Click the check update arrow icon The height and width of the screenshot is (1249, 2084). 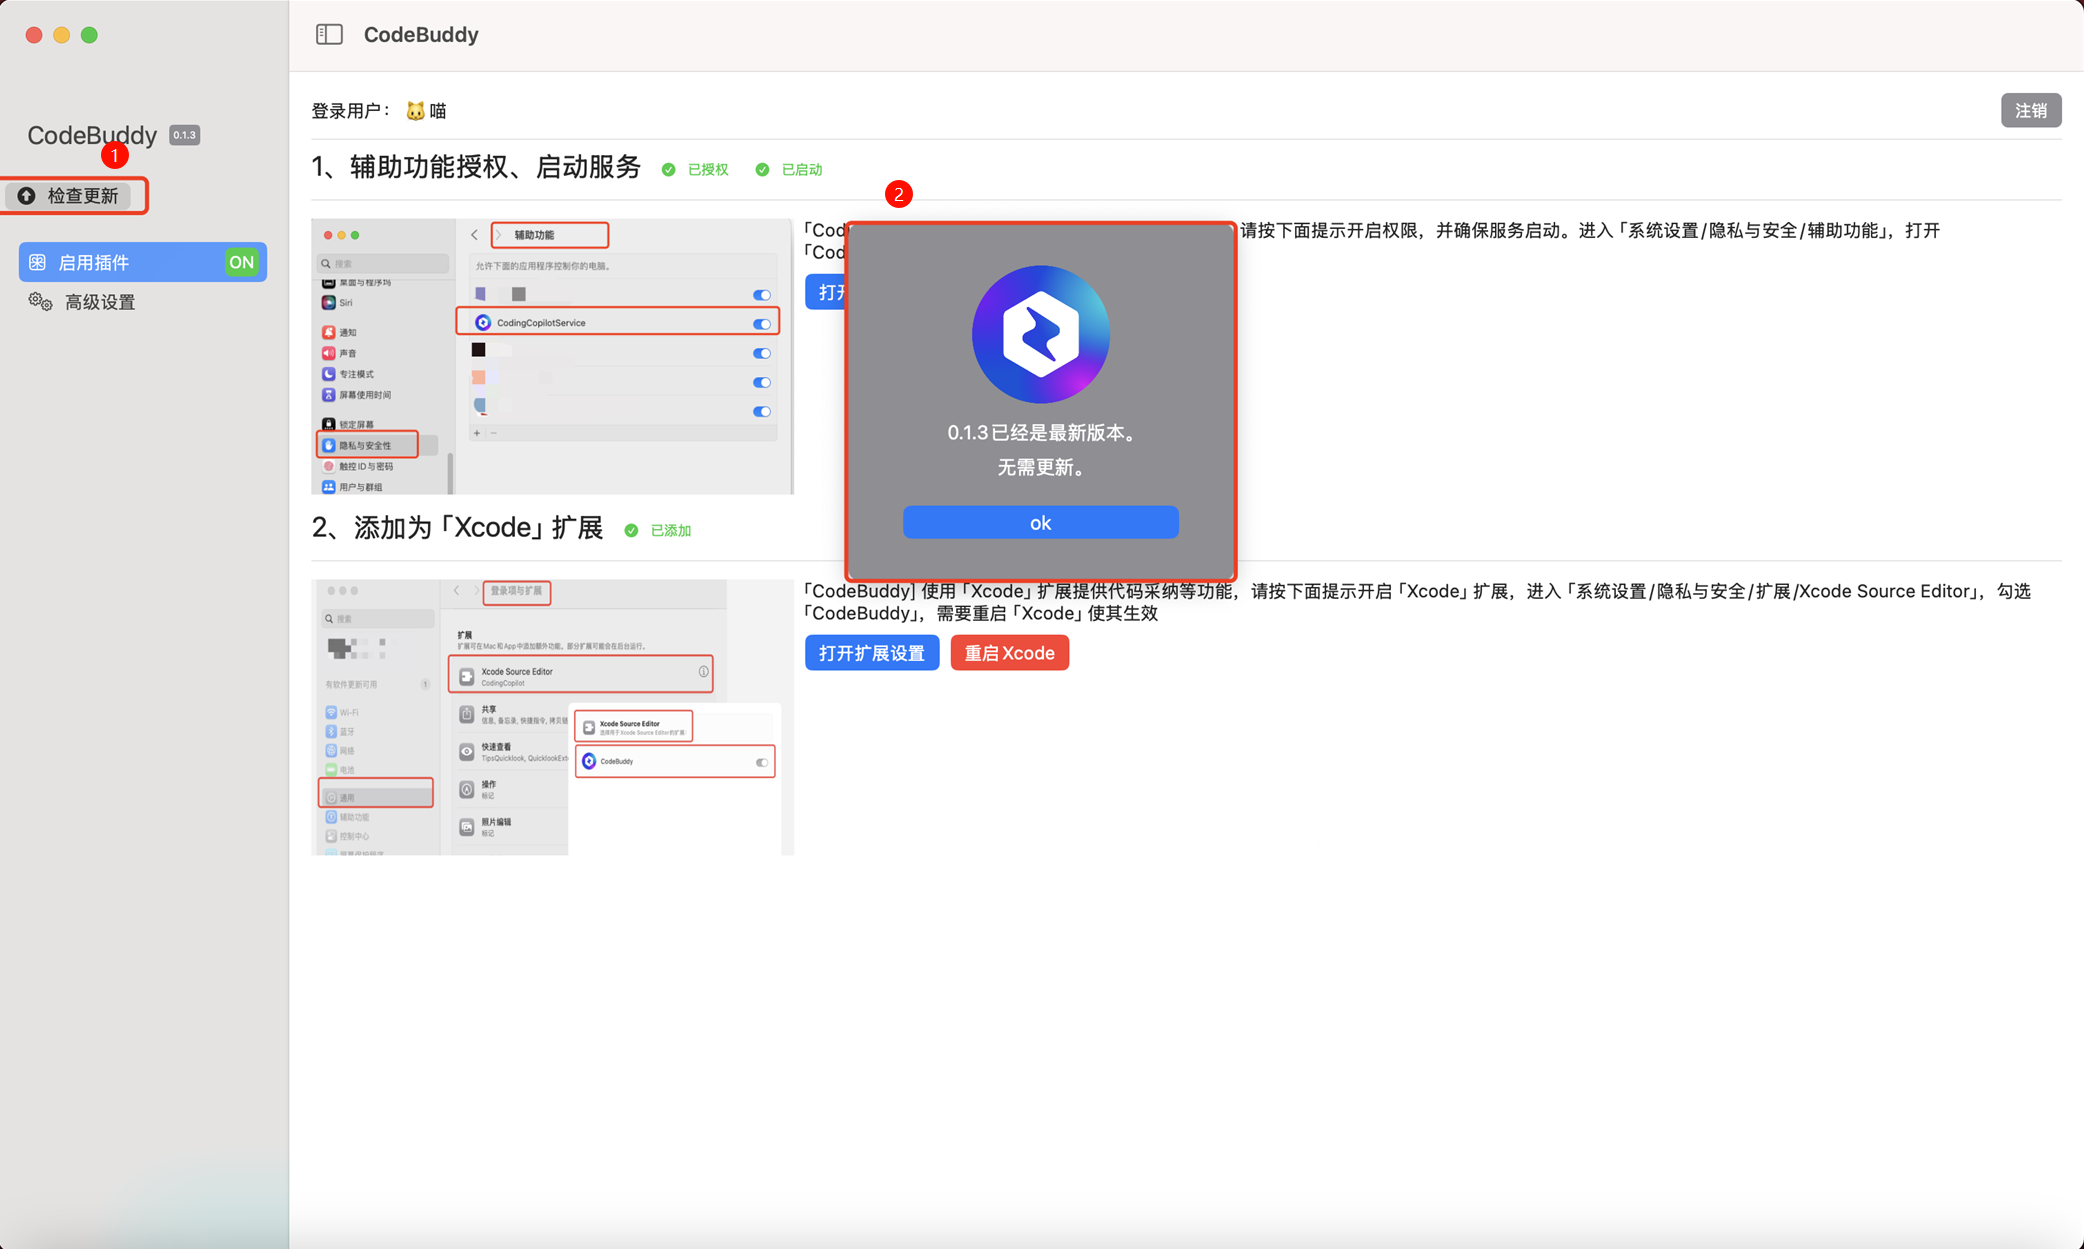pos(27,196)
